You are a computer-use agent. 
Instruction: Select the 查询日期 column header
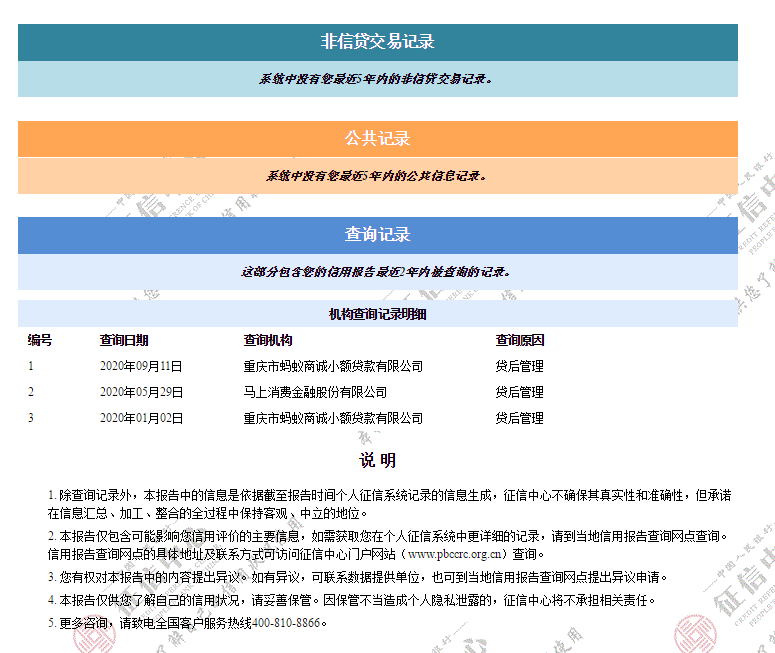(x=124, y=340)
